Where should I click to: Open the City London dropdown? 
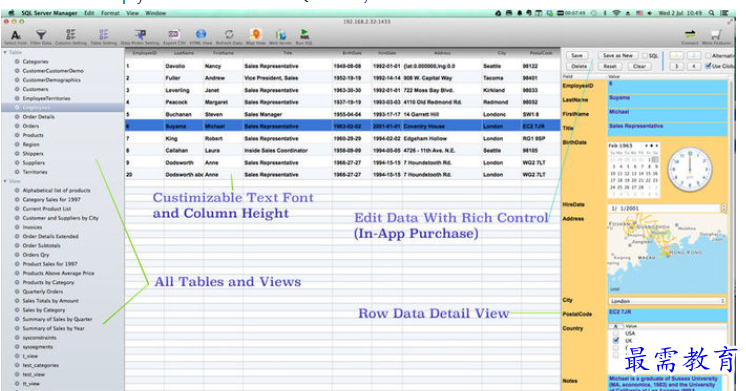(667, 301)
